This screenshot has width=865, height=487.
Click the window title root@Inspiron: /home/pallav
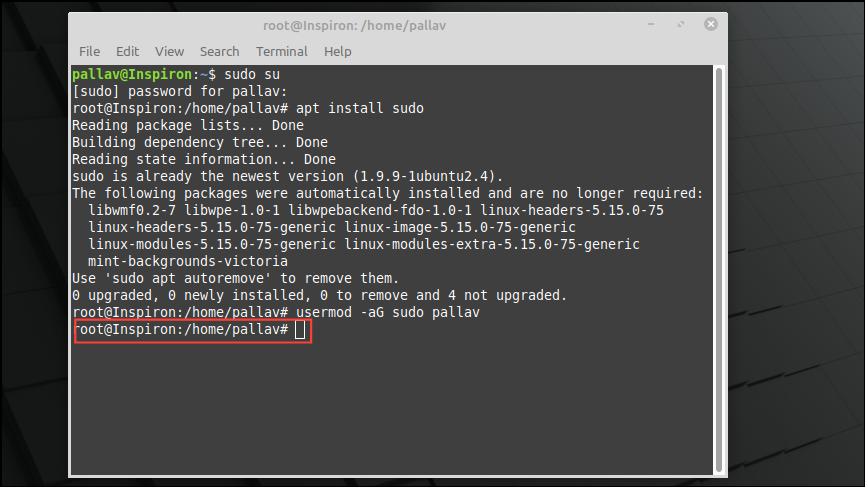coord(354,25)
